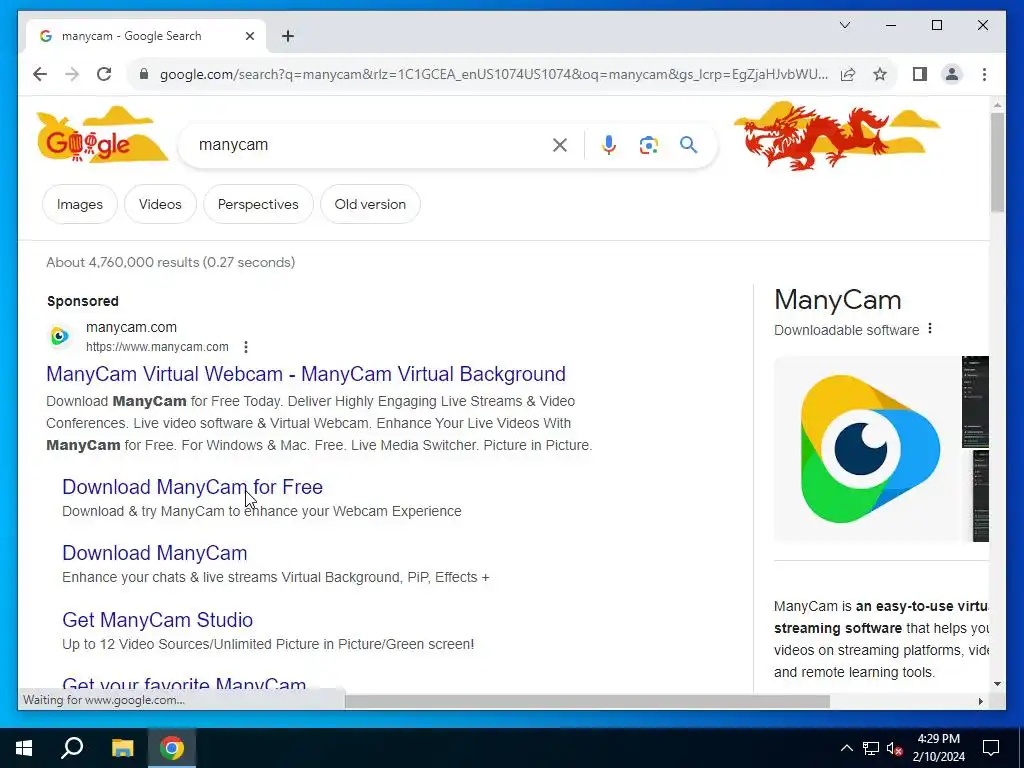Click the About 4,760,000 results text
1024x768 pixels.
click(x=170, y=263)
